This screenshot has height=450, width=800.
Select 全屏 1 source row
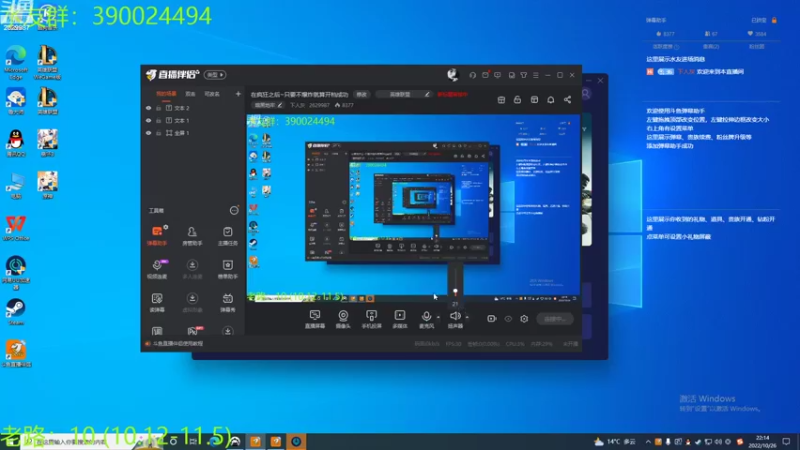pyautogui.click(x=192, y=133)
